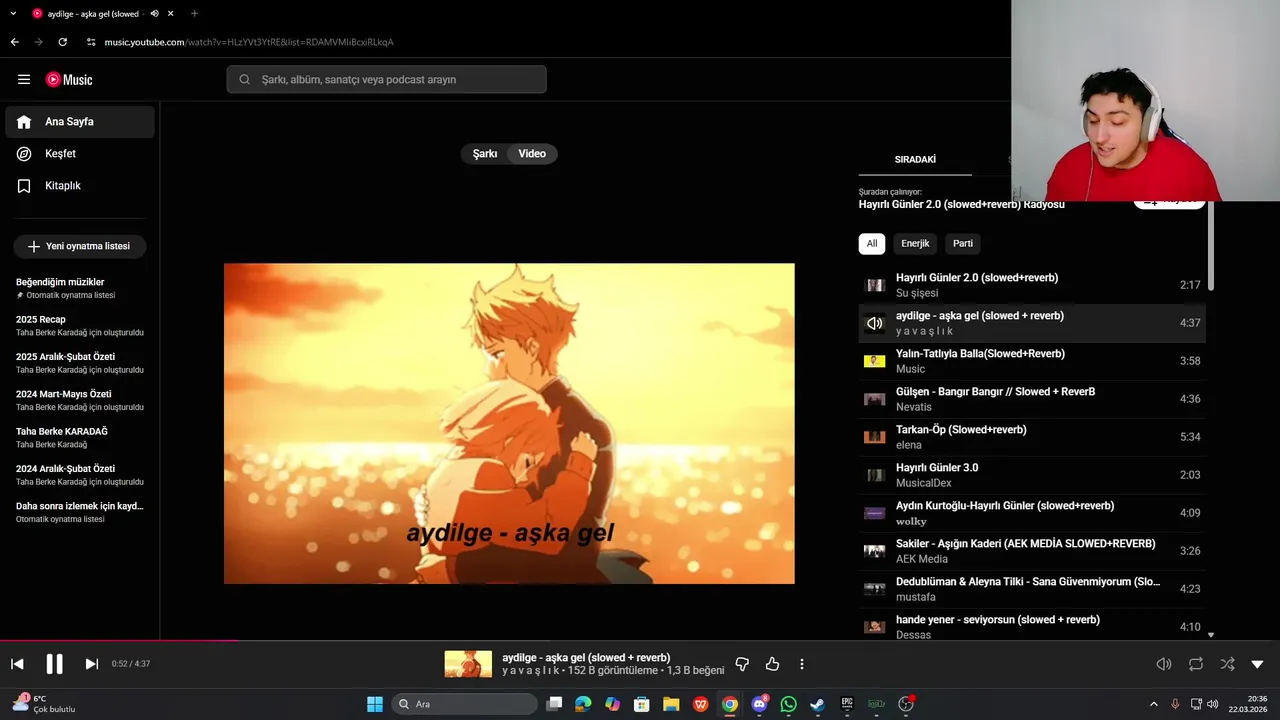The width and height of the screenshot is (1280, 720).
Task: Click the queue panel scrollbar
Action: [1211, 246]
